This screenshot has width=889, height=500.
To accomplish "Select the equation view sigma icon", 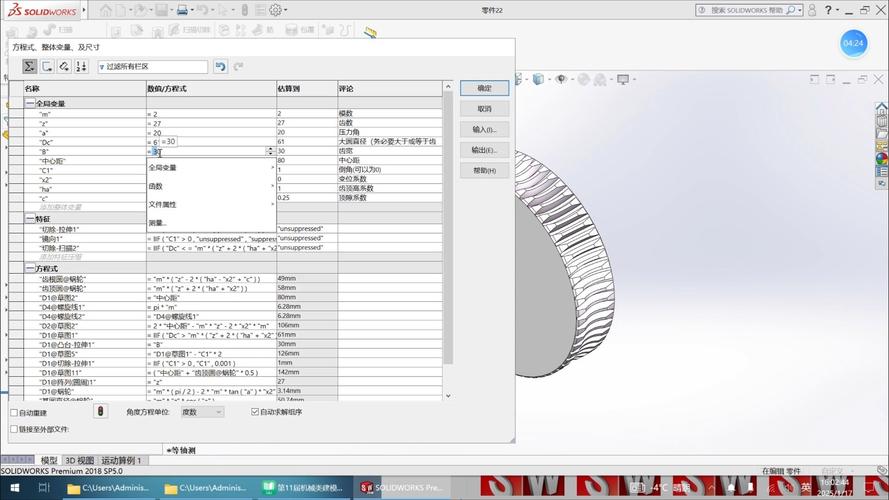I will 29,66.
